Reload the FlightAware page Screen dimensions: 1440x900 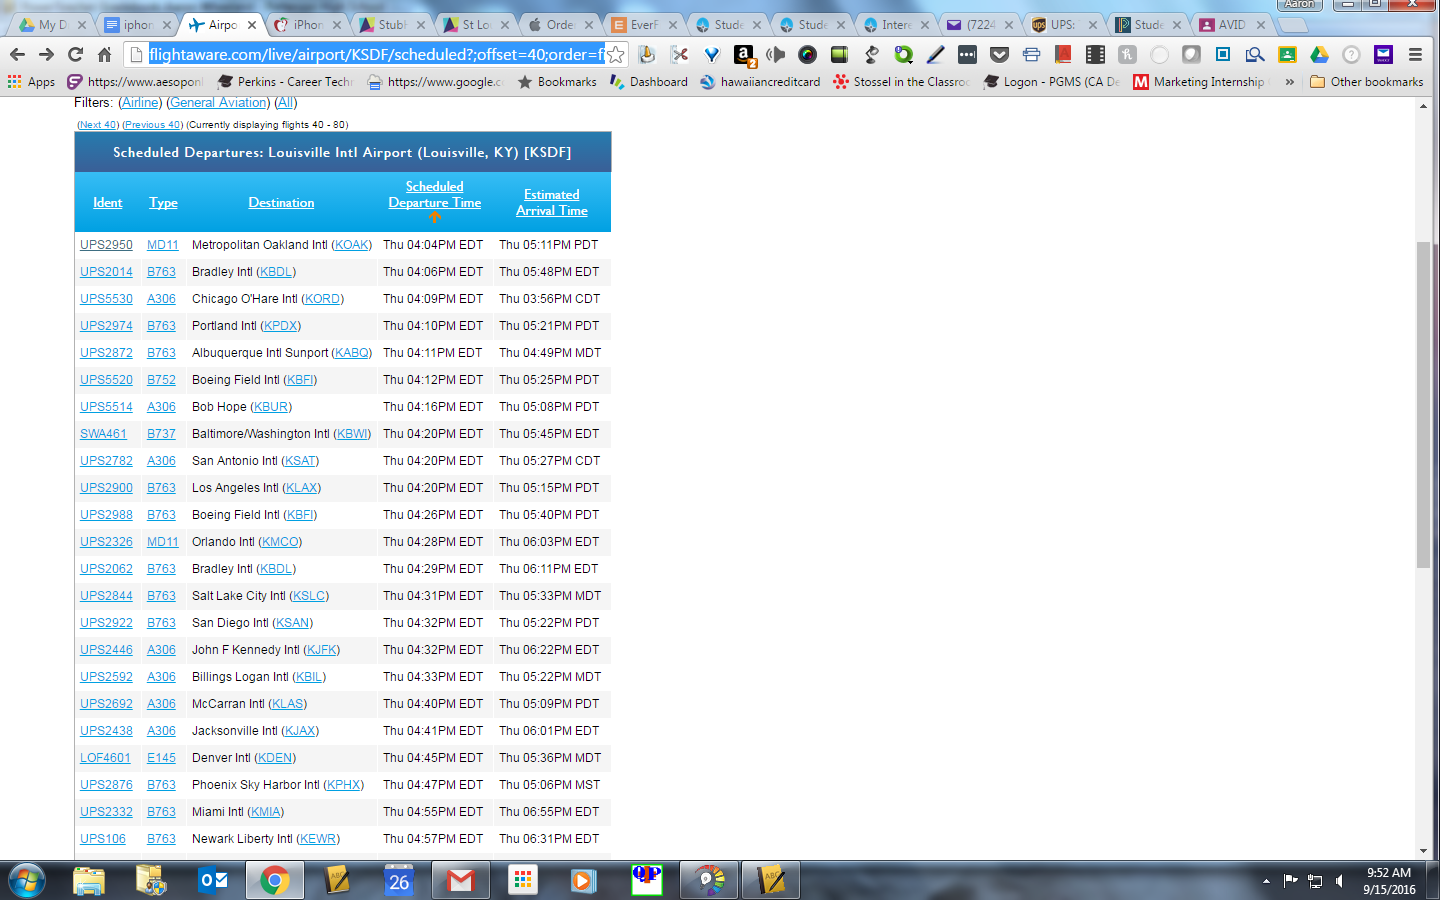click(75, 54)
